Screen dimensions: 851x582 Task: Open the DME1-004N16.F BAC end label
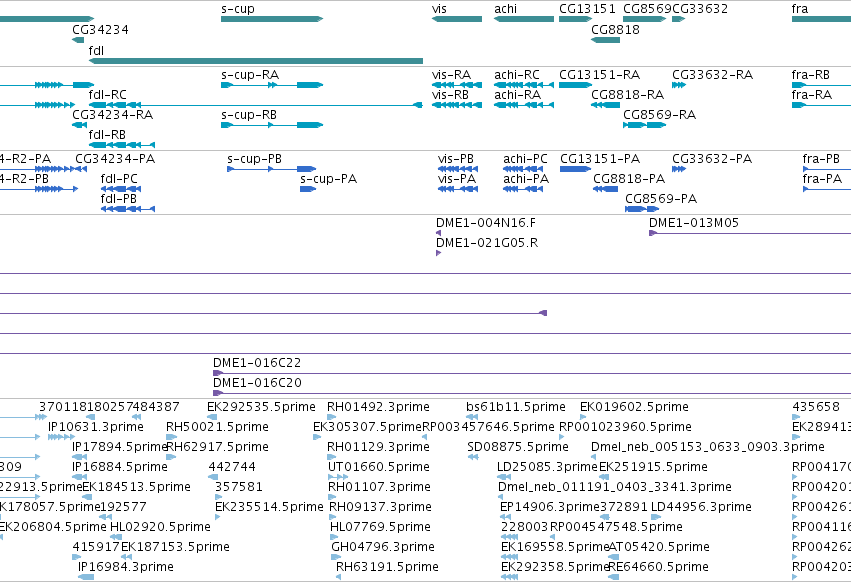(486, 223)
